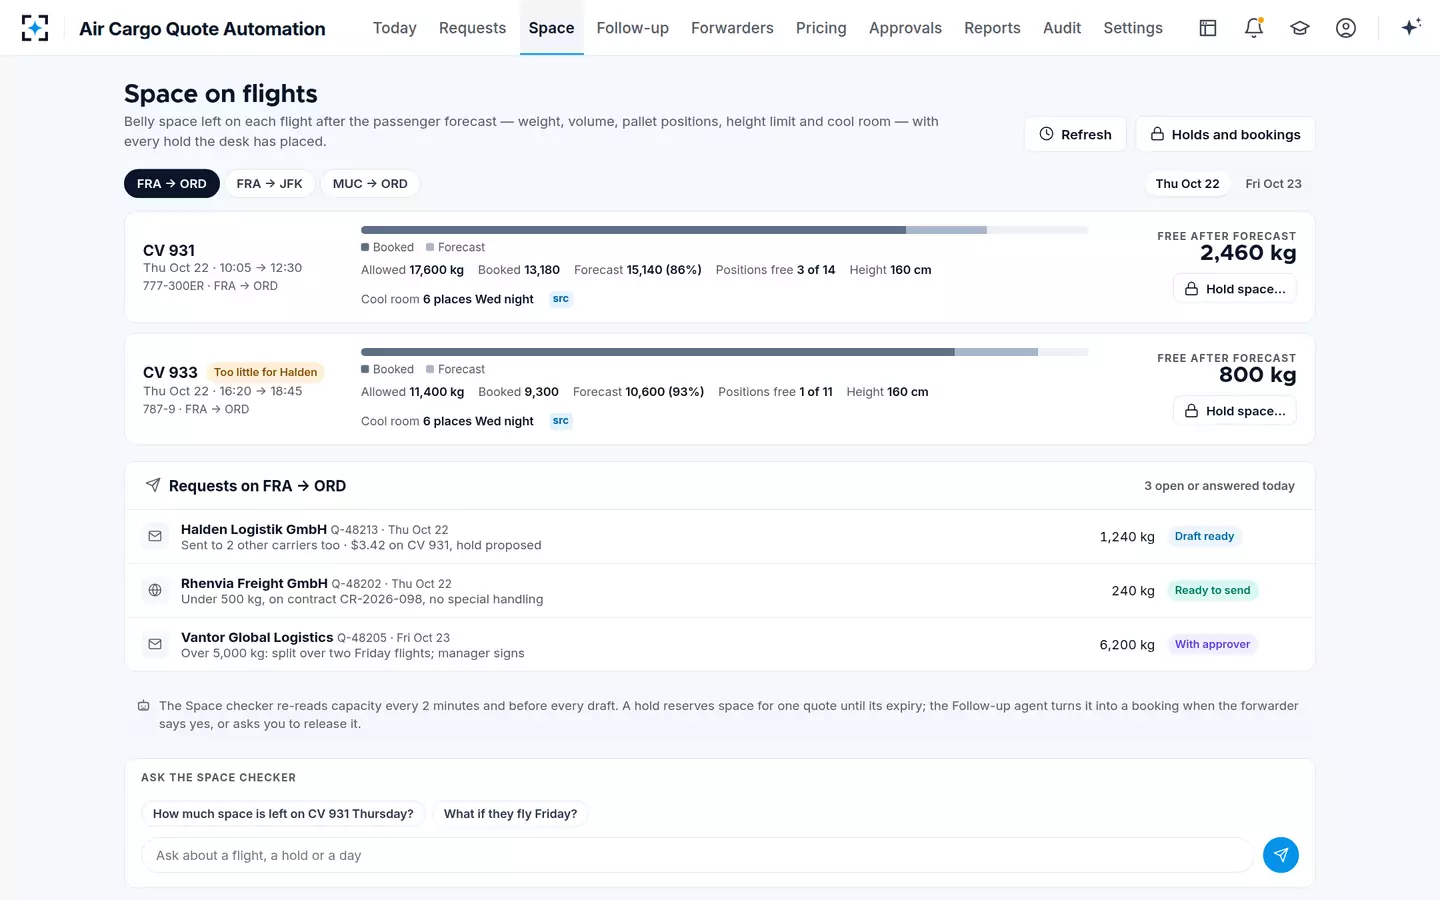1440x900 pixels.
Task: Focus the 'Ask about a flight' input
Action: point(697,855)
